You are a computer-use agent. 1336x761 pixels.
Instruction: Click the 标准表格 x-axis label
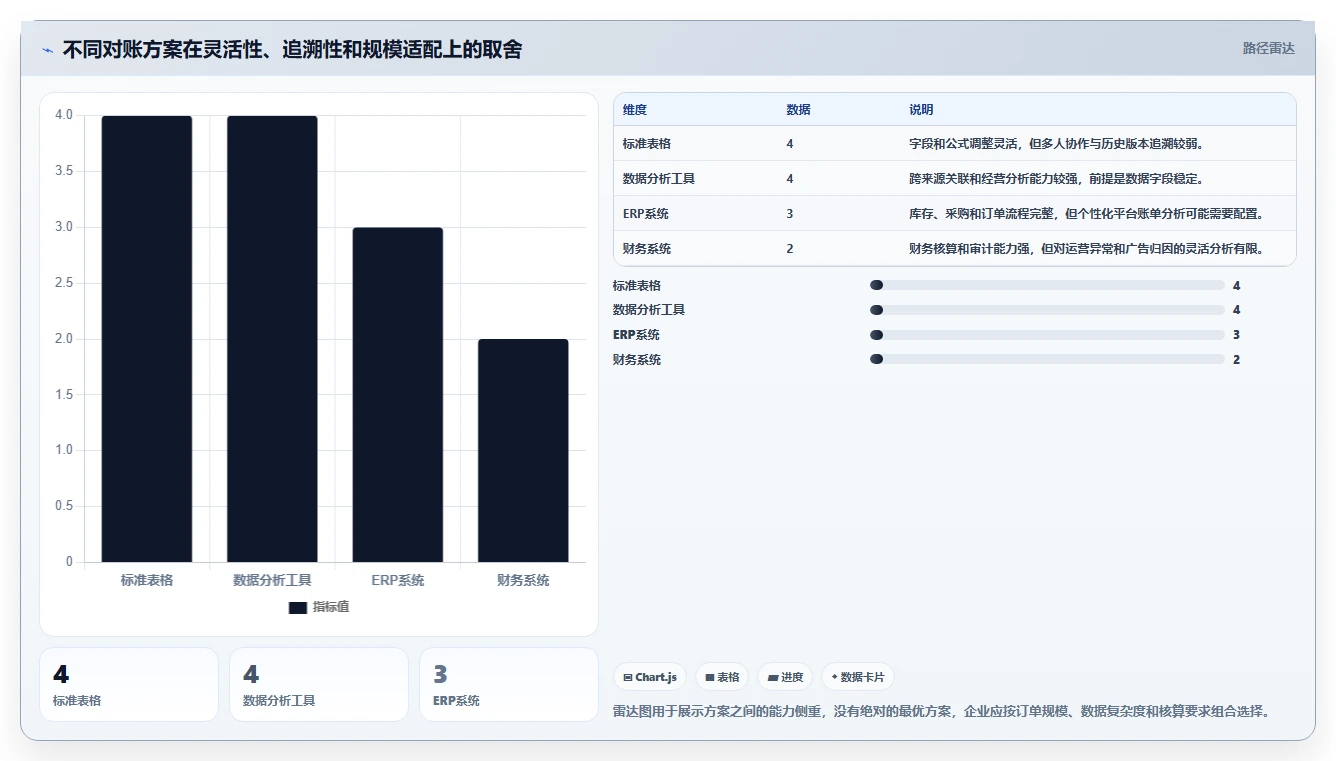(x=147, y=580)
